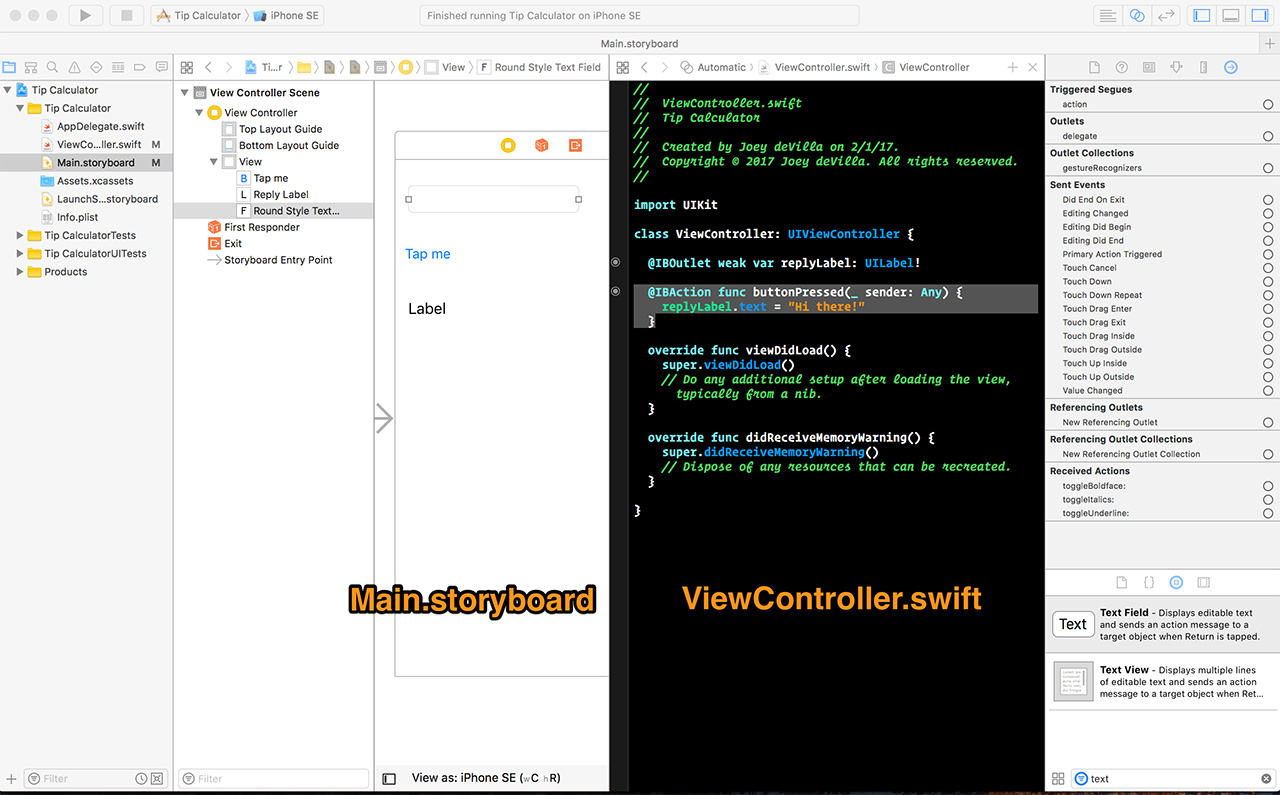Click the Editing Changed connection circle
Screen dimensions: 1280x795
click(1268, 213)
